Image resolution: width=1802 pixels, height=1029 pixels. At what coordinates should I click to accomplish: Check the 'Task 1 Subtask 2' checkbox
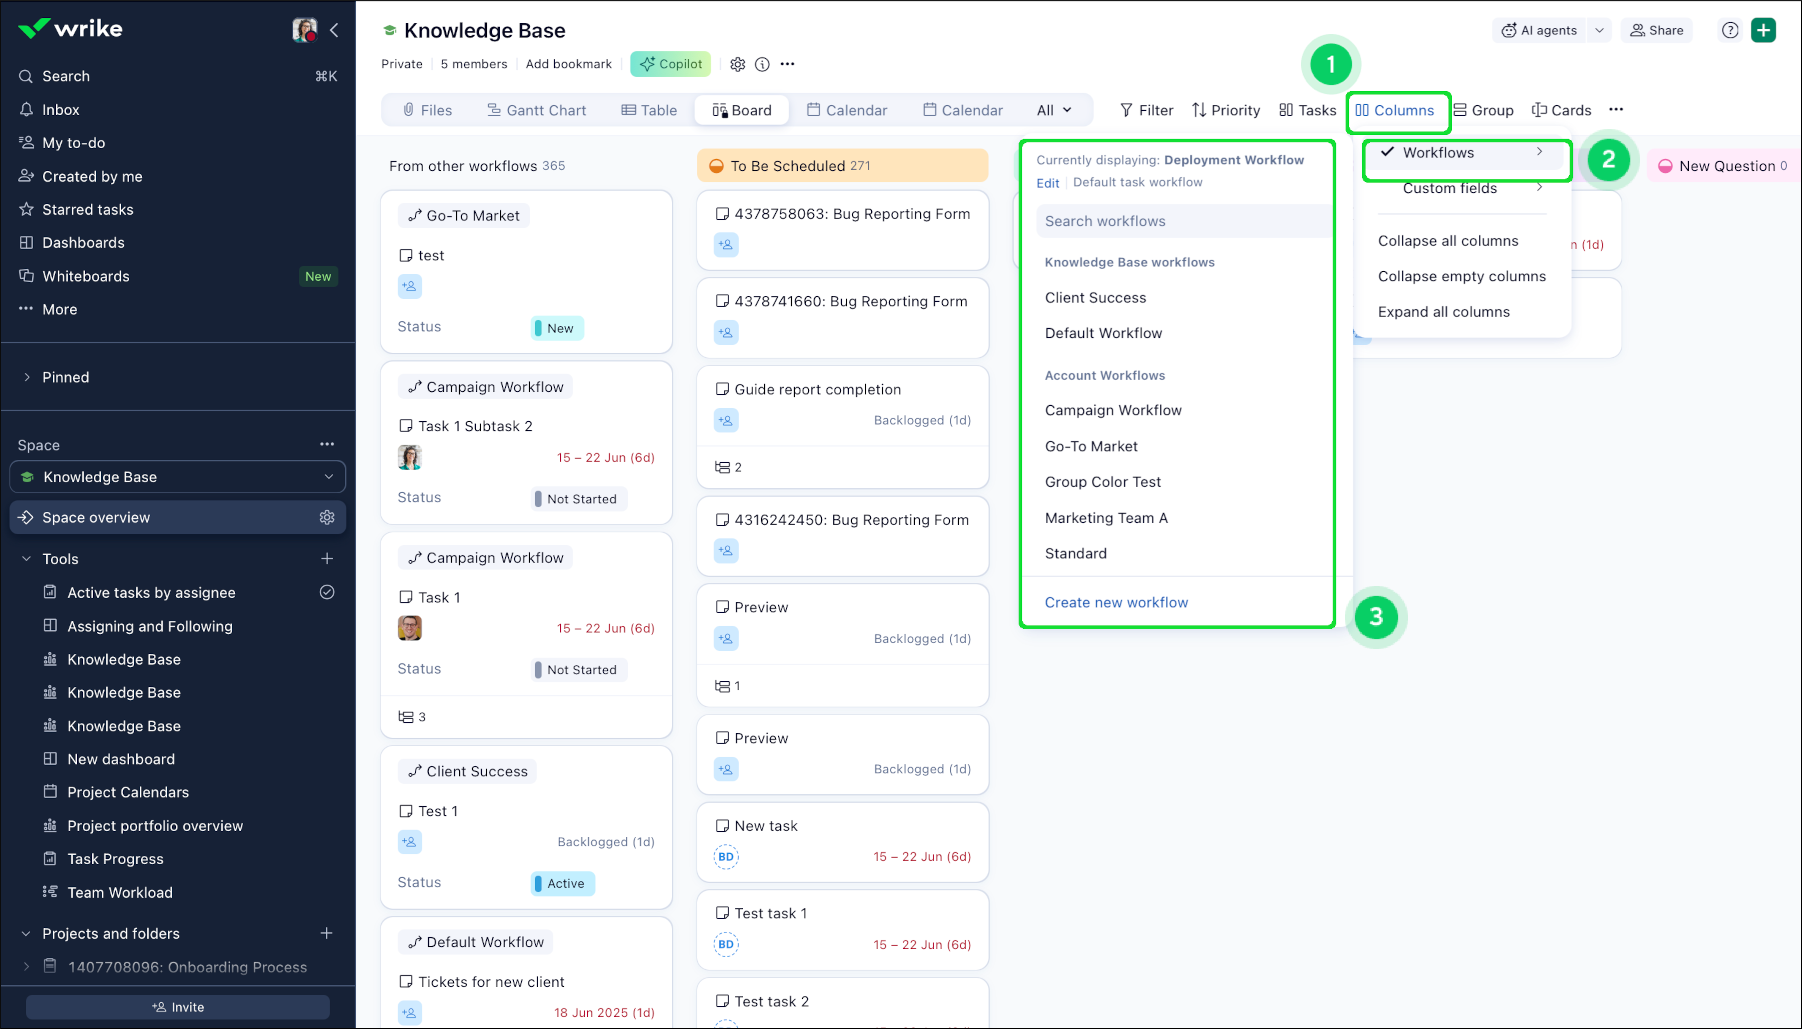(x=406, y=426)
